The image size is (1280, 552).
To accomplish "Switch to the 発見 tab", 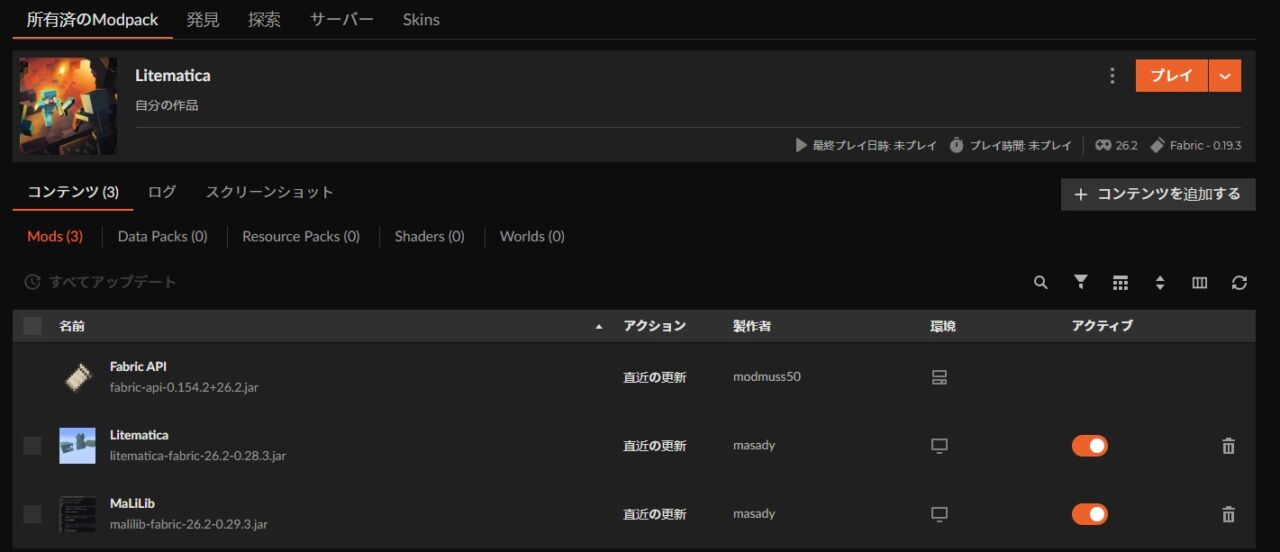I will (203, 20).
